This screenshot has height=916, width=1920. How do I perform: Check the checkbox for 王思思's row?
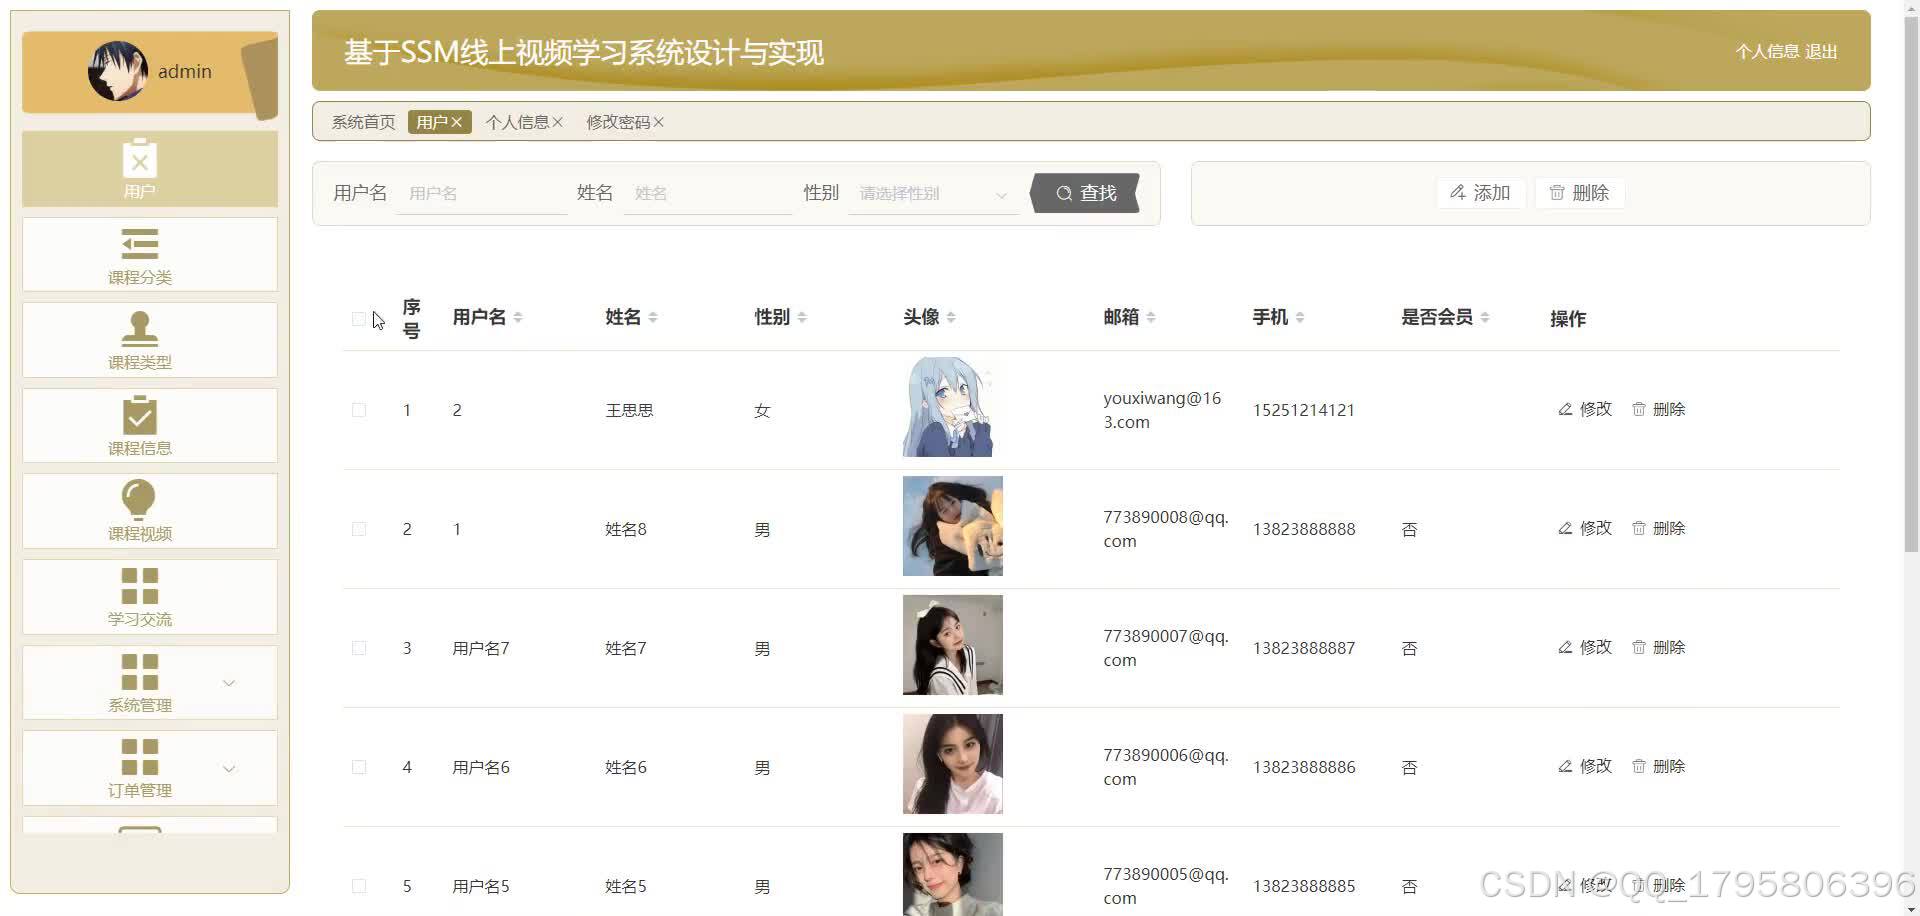click(x=359, y=409)
